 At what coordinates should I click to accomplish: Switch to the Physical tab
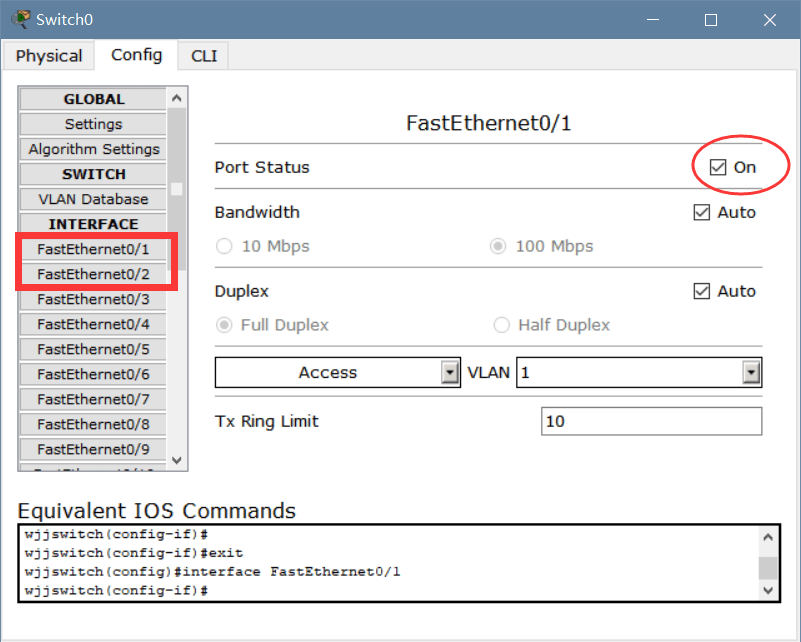point(49,56)
